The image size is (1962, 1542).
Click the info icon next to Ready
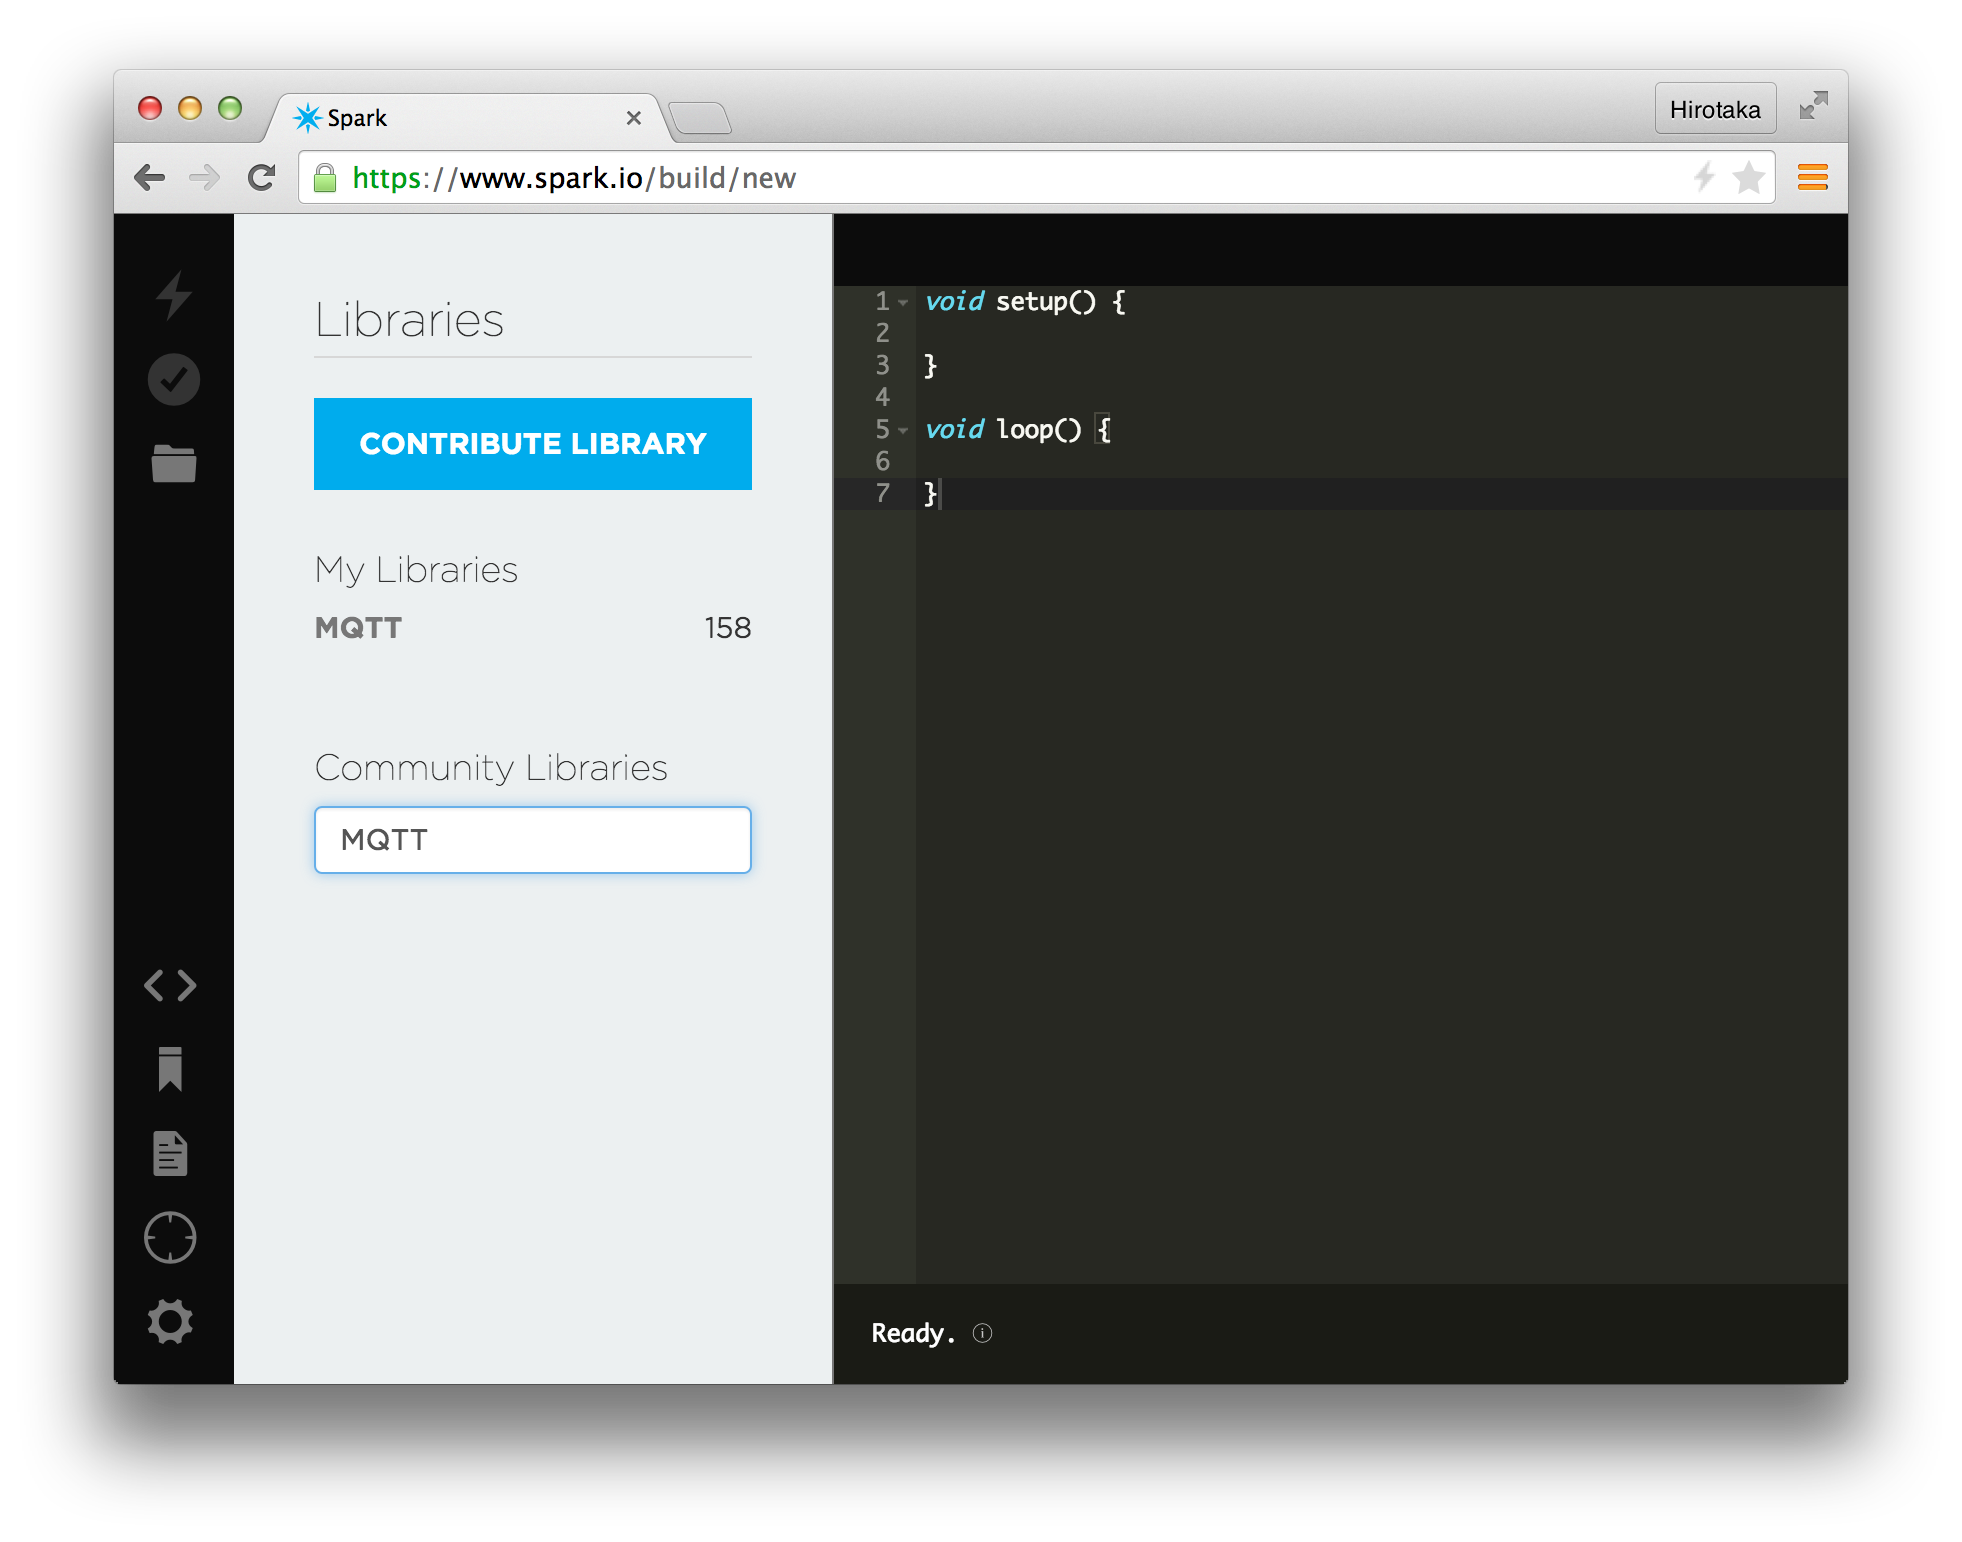983,1333
